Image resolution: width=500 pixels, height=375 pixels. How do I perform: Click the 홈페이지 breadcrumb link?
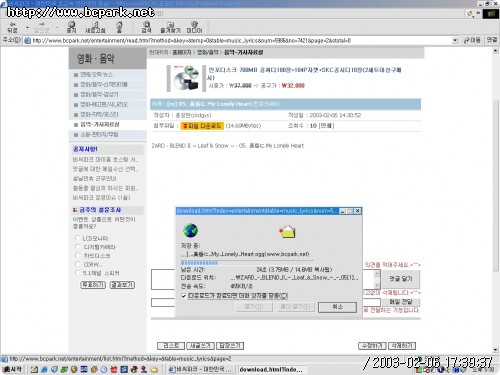[182, 52]
